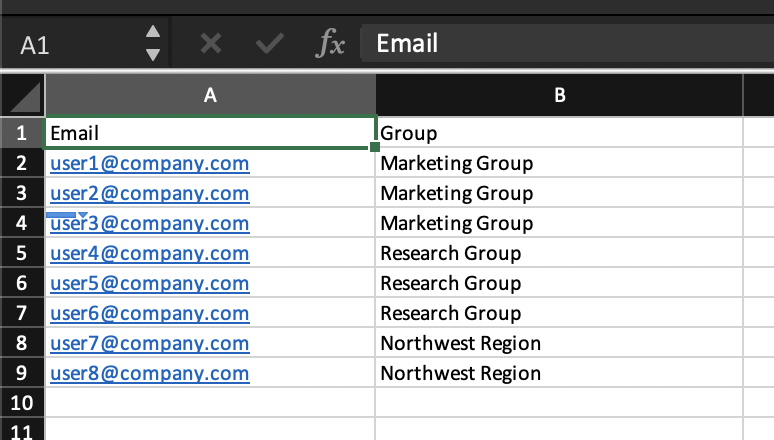This screenshot has height=440, width=774.
Task: Click Marketing Group cell in row 4
Action: [x=559, y=223]
